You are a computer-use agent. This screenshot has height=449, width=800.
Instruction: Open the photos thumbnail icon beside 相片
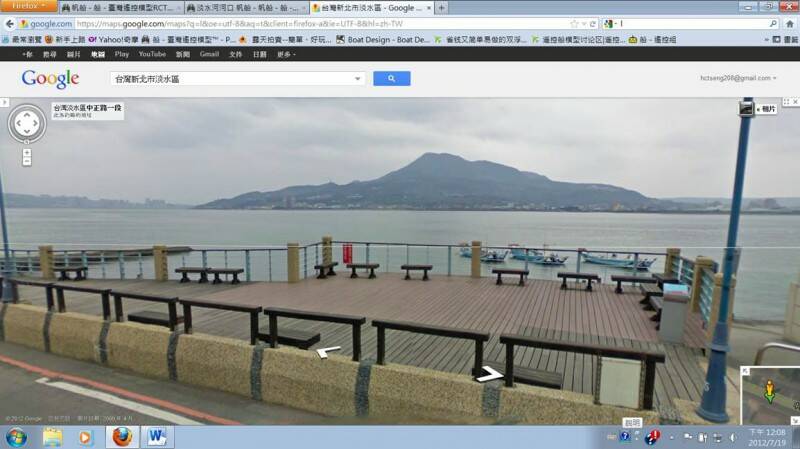(746, 109)
